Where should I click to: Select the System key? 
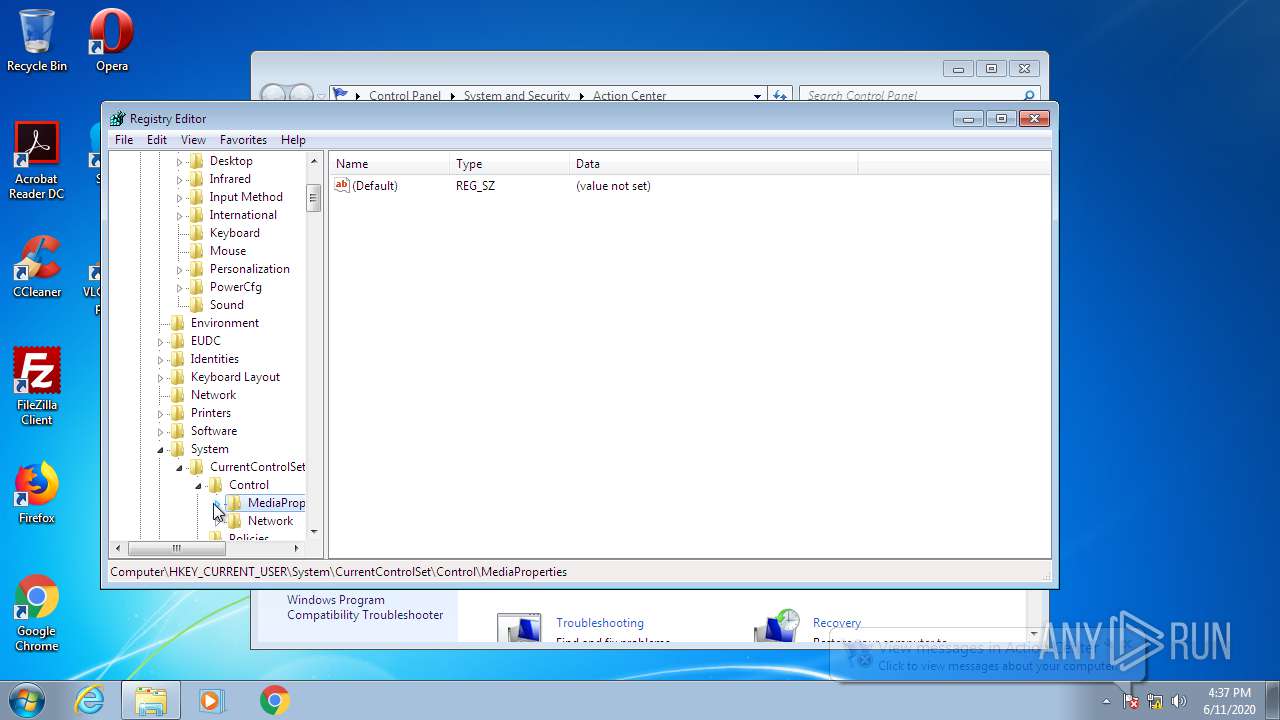click(x=209, y=449)
